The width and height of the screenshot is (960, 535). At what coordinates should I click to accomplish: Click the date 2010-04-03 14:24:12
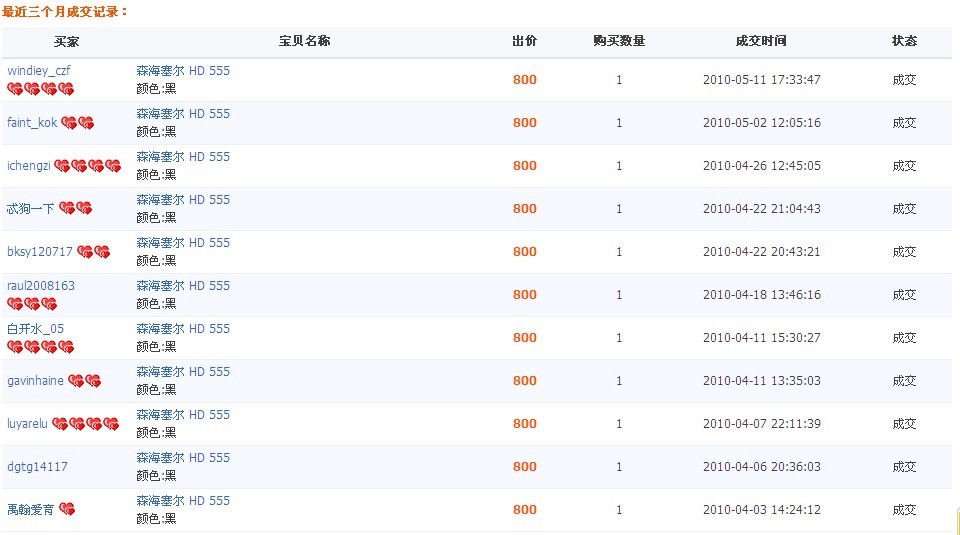coord(762,509)
